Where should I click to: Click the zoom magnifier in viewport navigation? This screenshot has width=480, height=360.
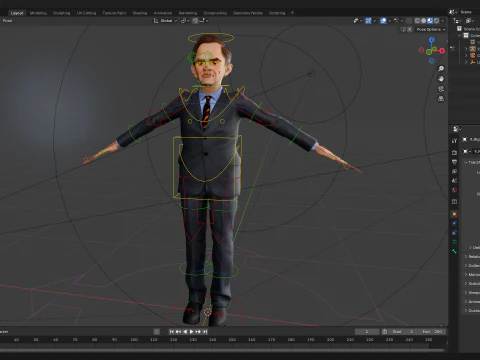pos(441,69)
